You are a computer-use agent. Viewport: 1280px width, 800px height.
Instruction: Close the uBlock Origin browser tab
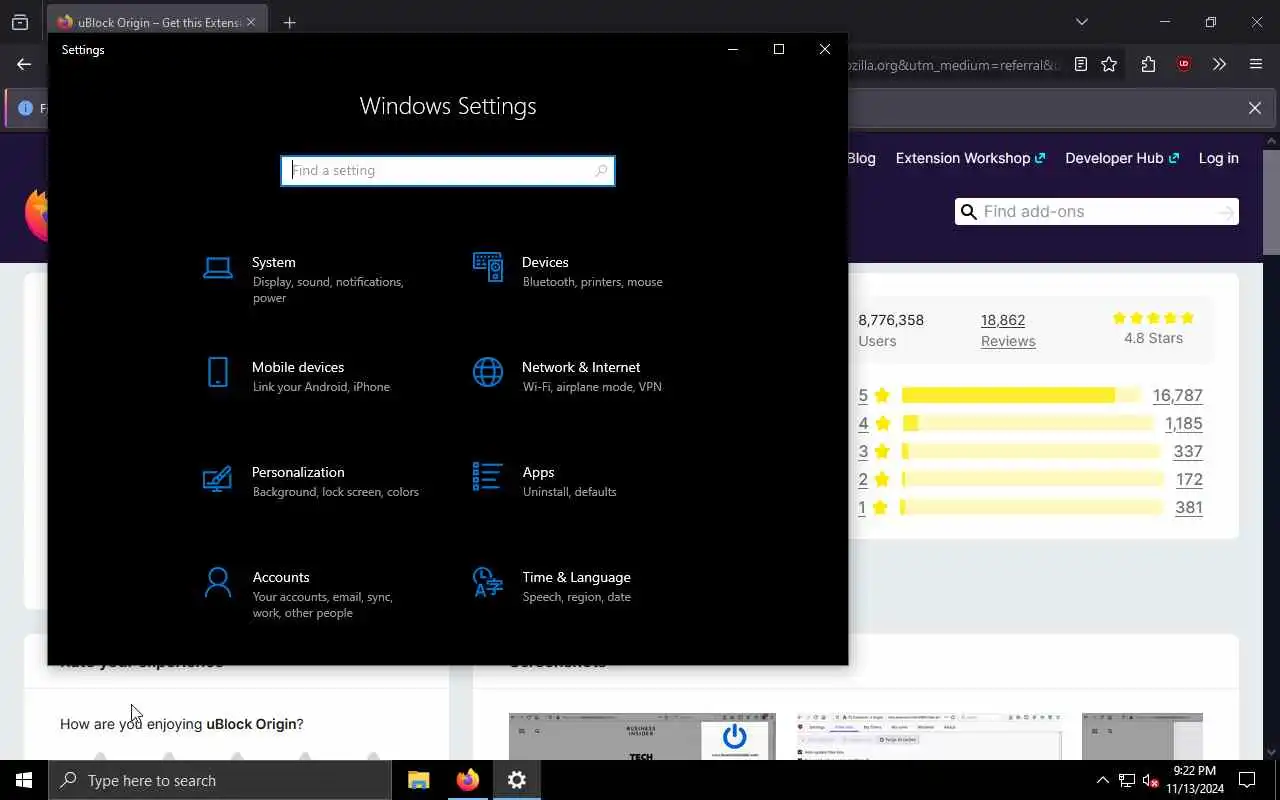pyautogui.click(x=250, y=22)
